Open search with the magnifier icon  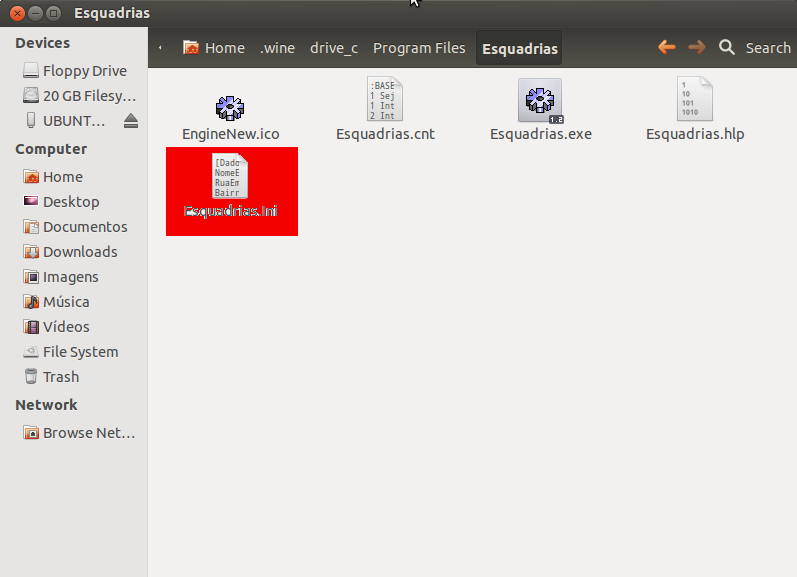pyautogui.click(x=727, y=48)
